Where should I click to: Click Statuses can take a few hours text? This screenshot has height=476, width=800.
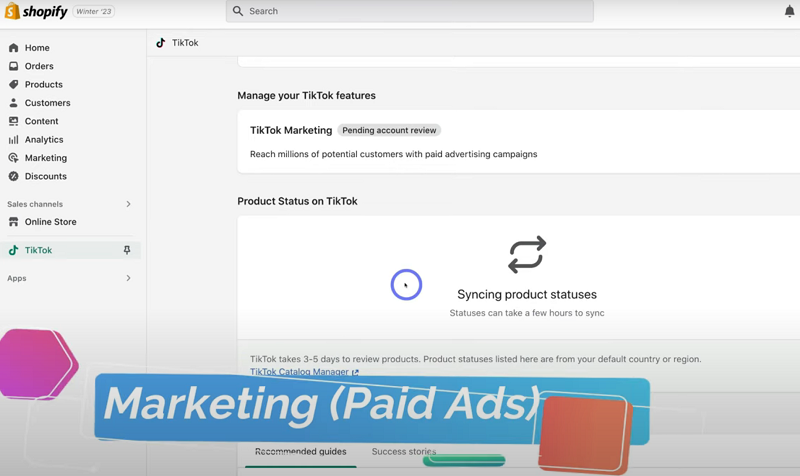coord(527,313)
